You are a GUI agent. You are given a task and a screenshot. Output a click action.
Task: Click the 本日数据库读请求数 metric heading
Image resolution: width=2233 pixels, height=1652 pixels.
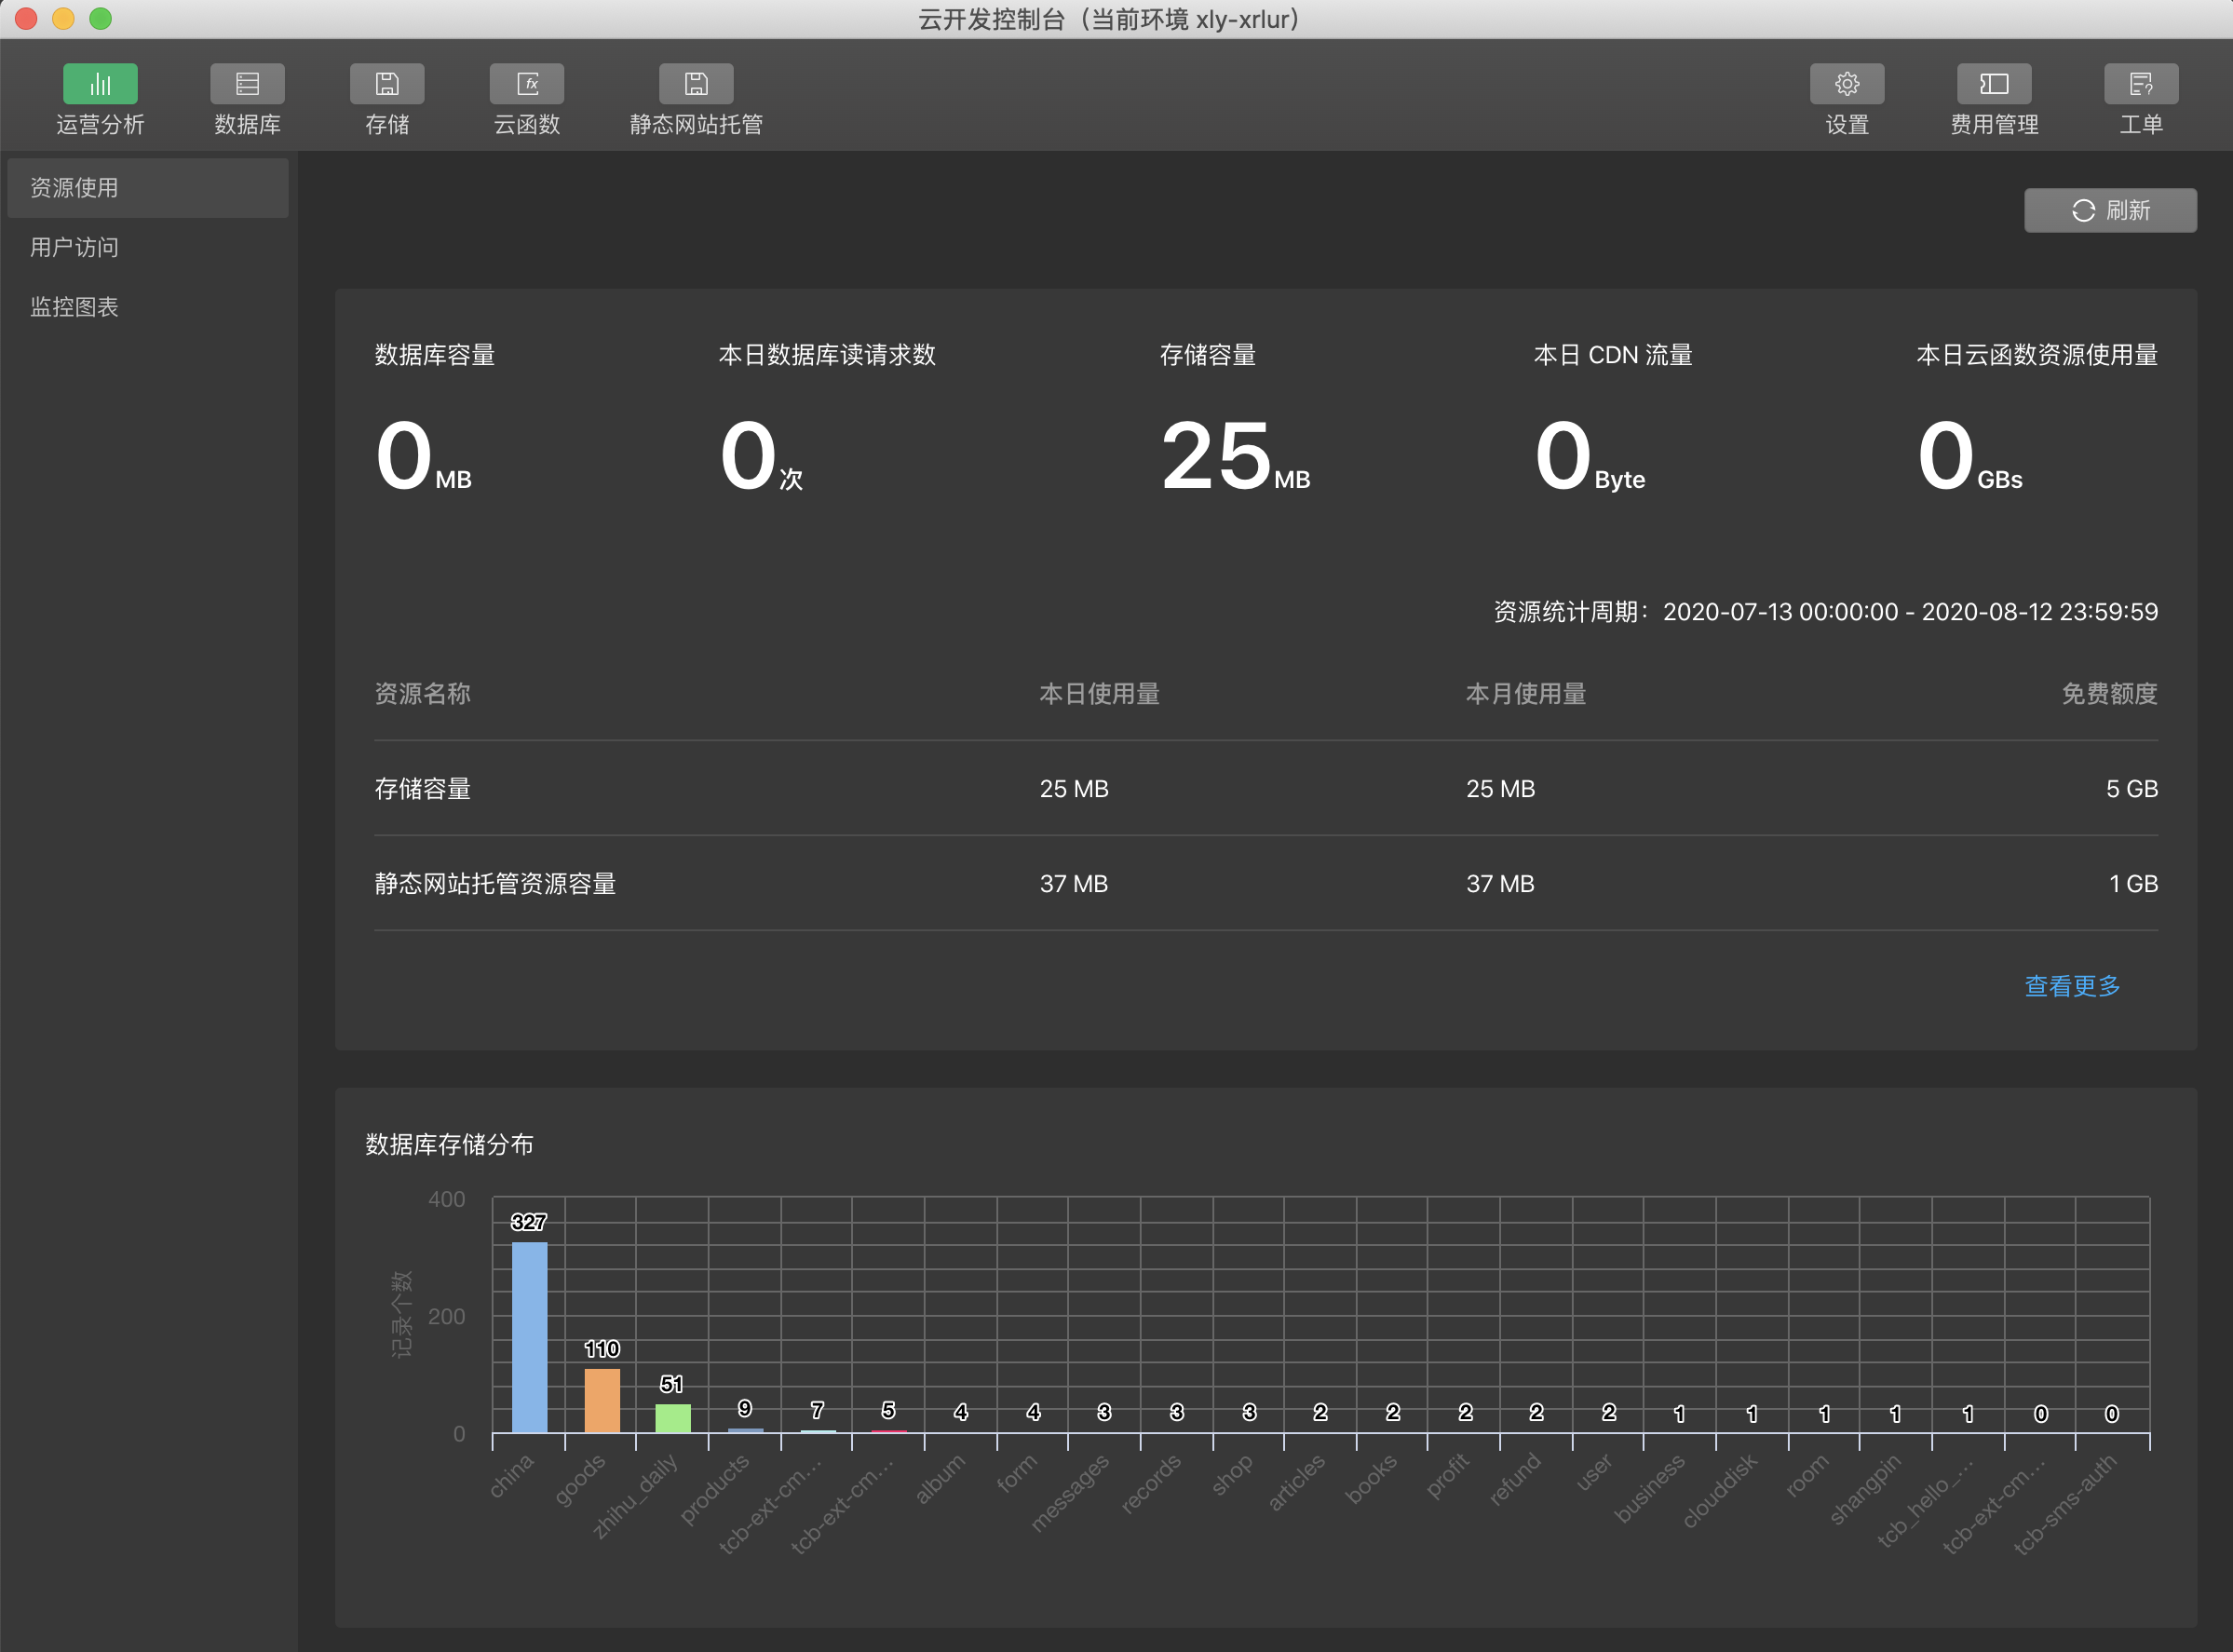click(827, 355)
